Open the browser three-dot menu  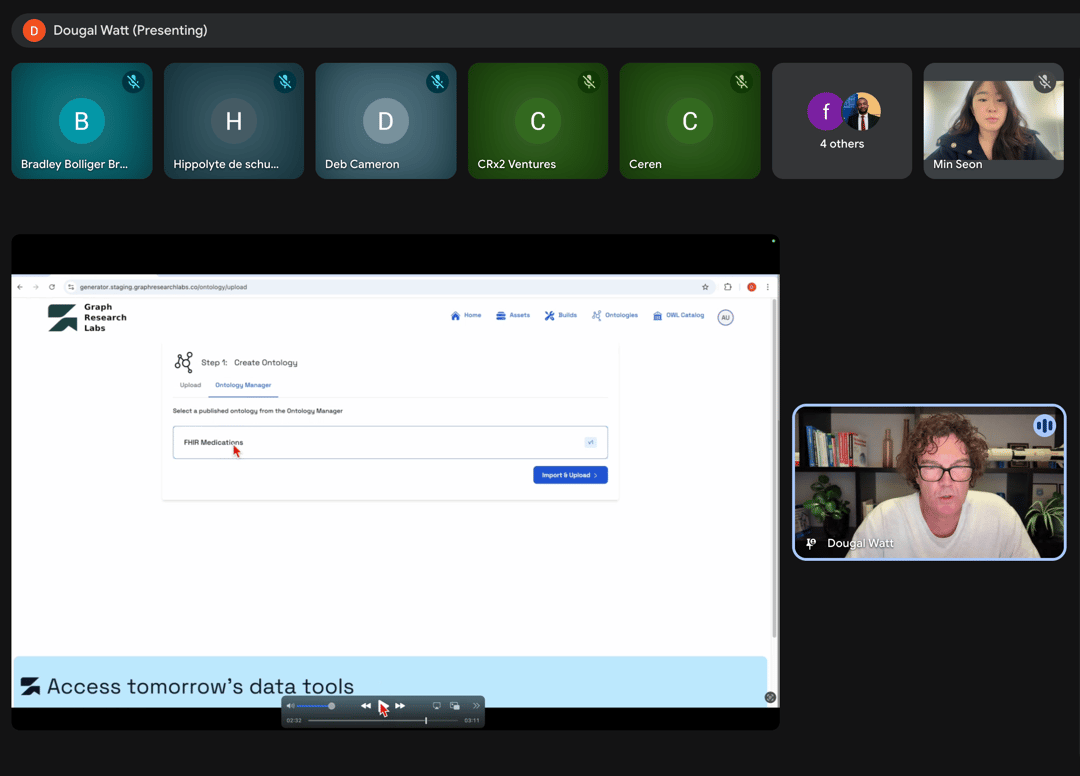point(767,287)
